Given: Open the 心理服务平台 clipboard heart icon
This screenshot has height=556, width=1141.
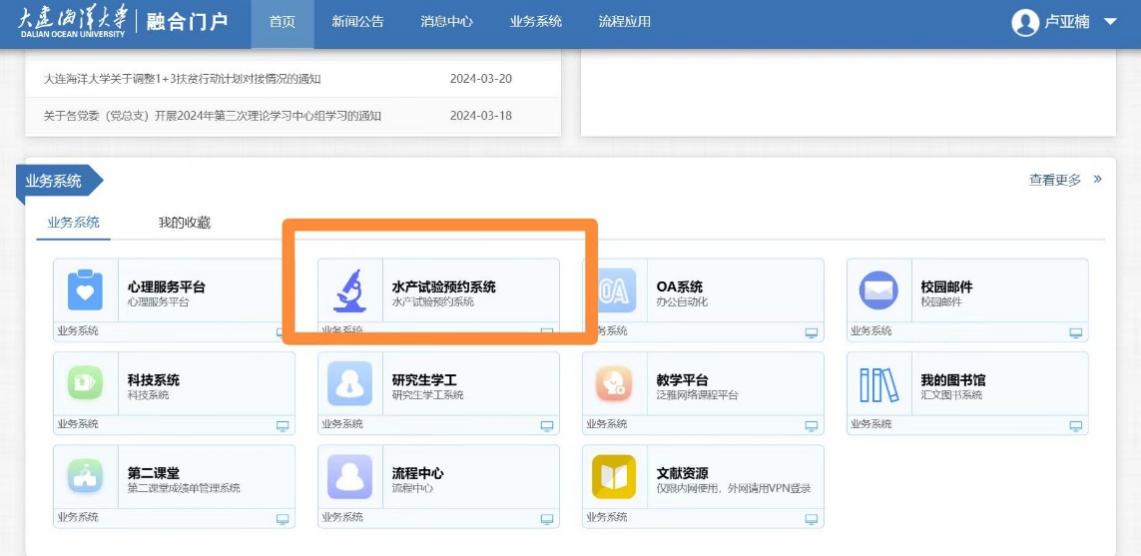Looking at the screenshot, I should coord(85,291).
